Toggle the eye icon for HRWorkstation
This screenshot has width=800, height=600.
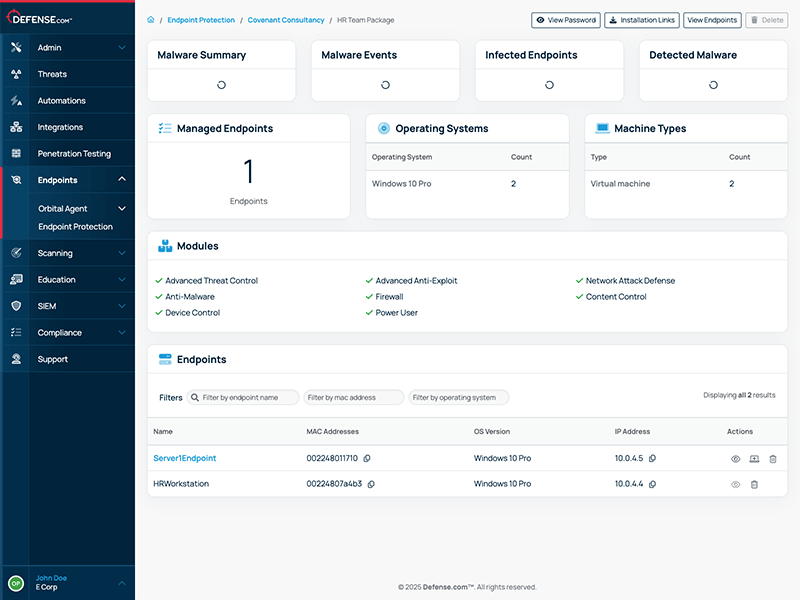point(735,484)
